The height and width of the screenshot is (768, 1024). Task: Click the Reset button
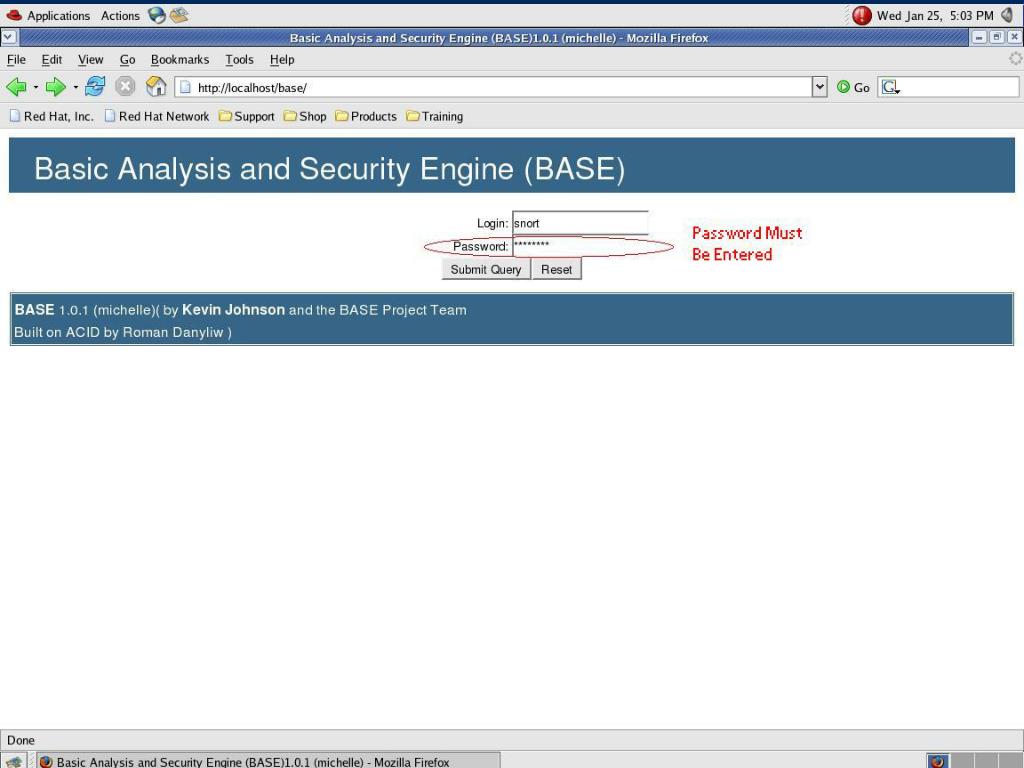556,269
